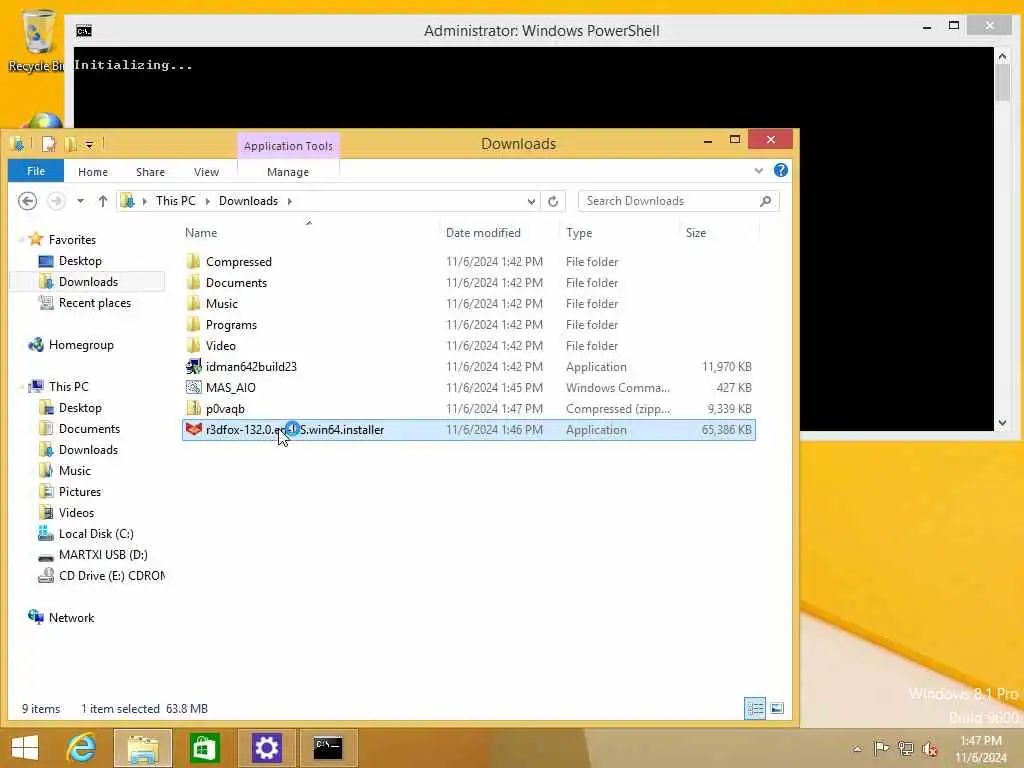1024x768 pixels.
Task: Collapse the Favorites tree section
Action: coord(21,240)
